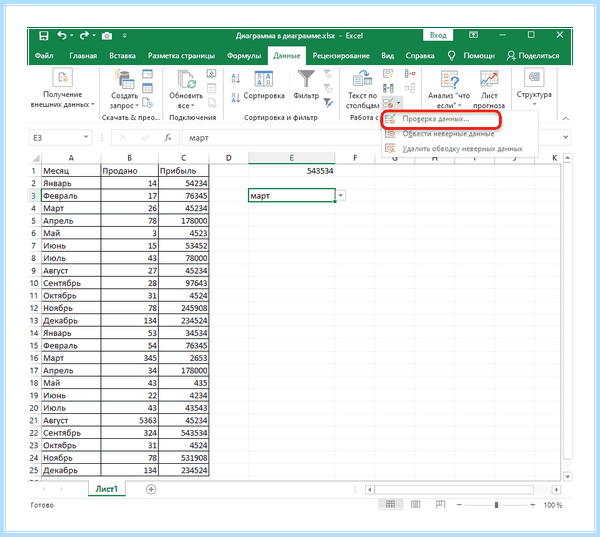The image size is (600, 537).
Task: Sort ascending A to Я
Action: [235, 78]
